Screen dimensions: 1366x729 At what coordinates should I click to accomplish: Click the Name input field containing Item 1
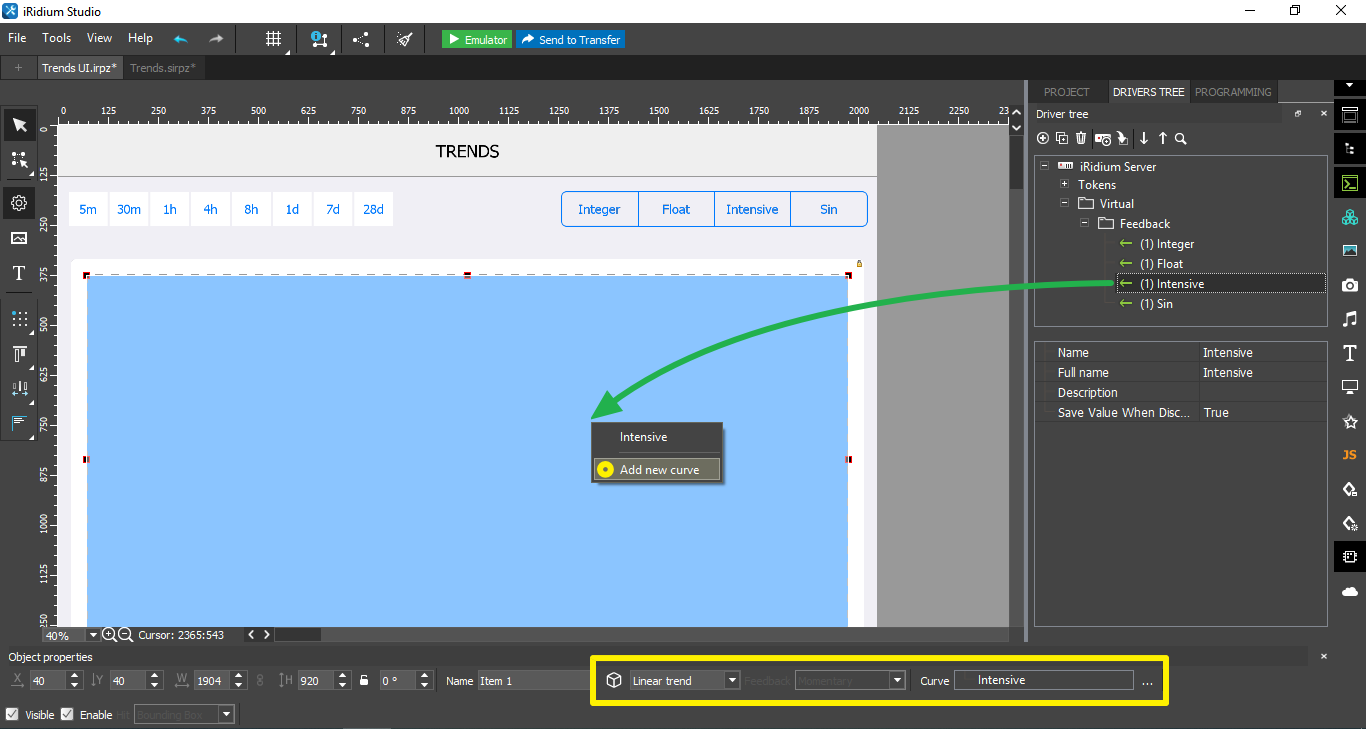[x=534, y=681]
